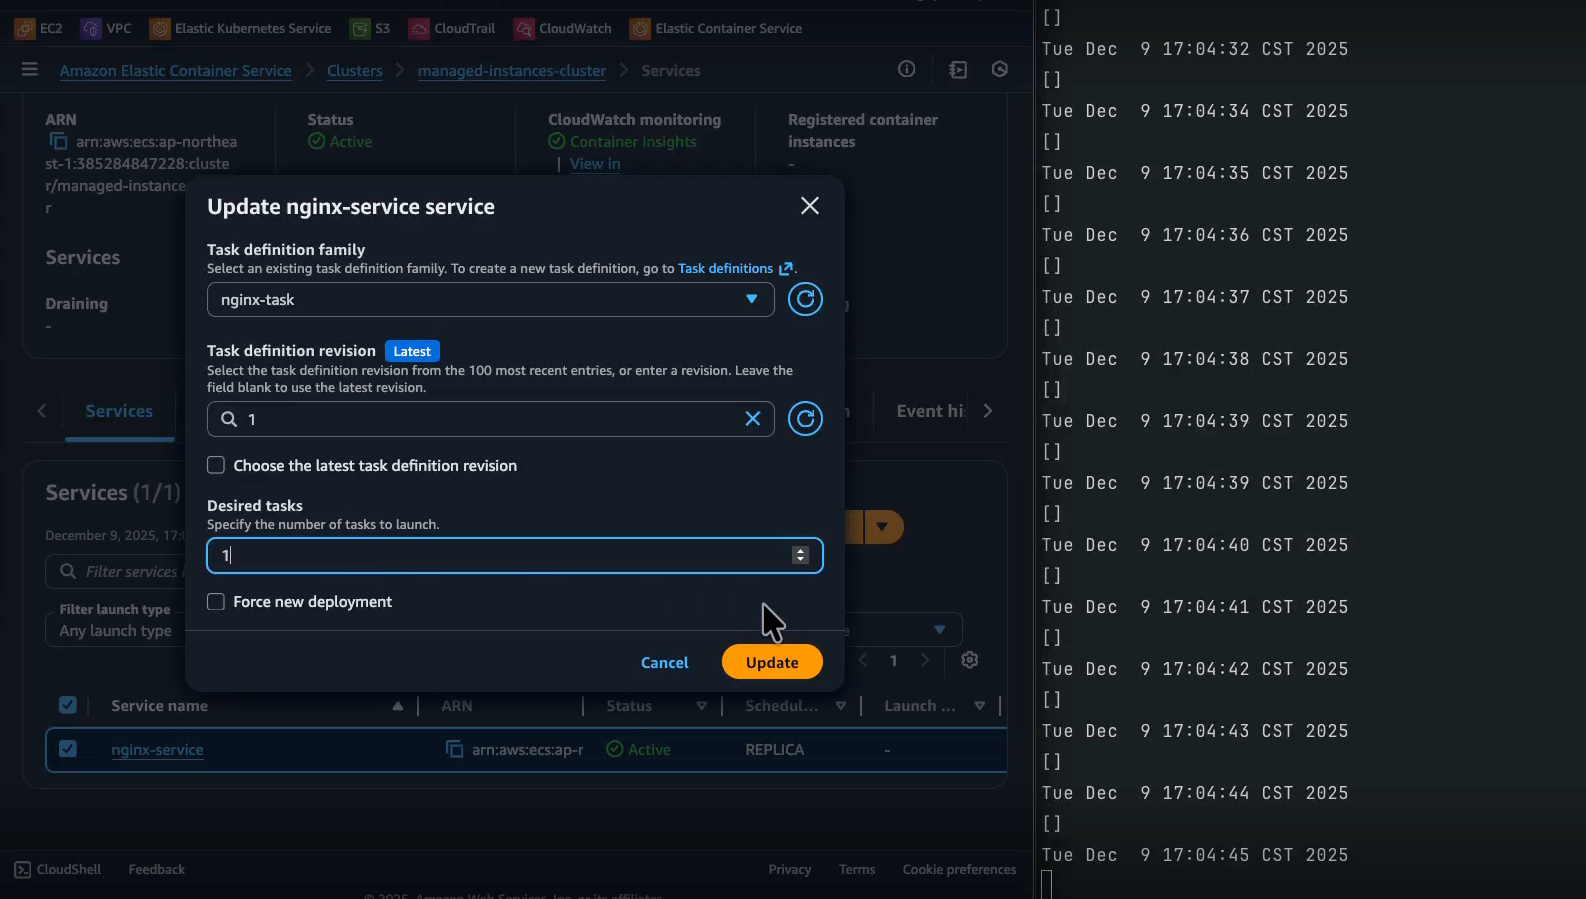The image size is (1586, 899).
Task: Open CloudShell from the footer
Action: [x=58, y=869]
